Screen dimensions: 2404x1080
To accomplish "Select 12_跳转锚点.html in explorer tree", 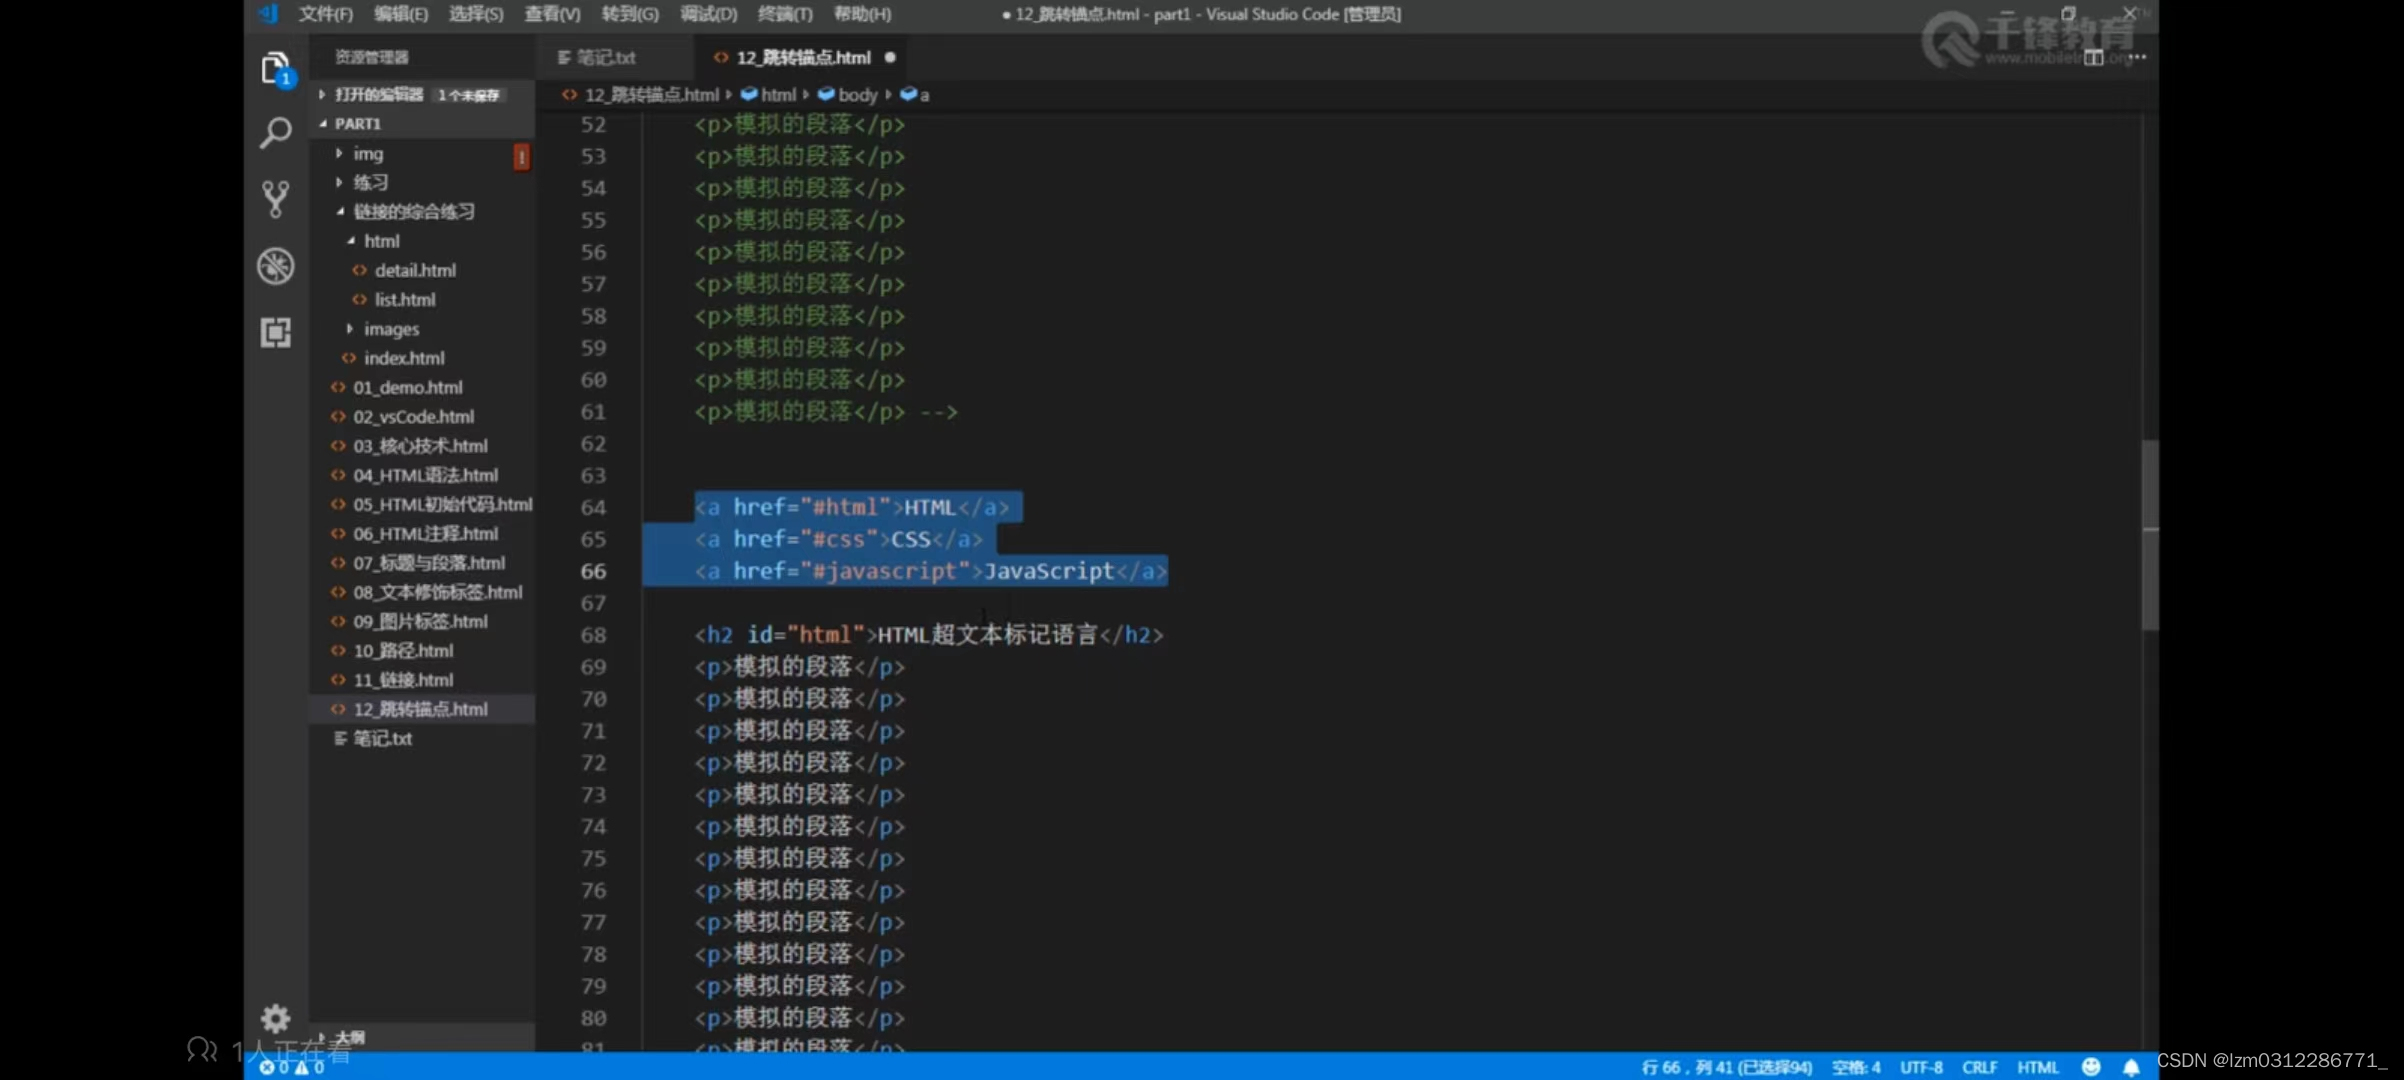I will click(x=422, y=709).
